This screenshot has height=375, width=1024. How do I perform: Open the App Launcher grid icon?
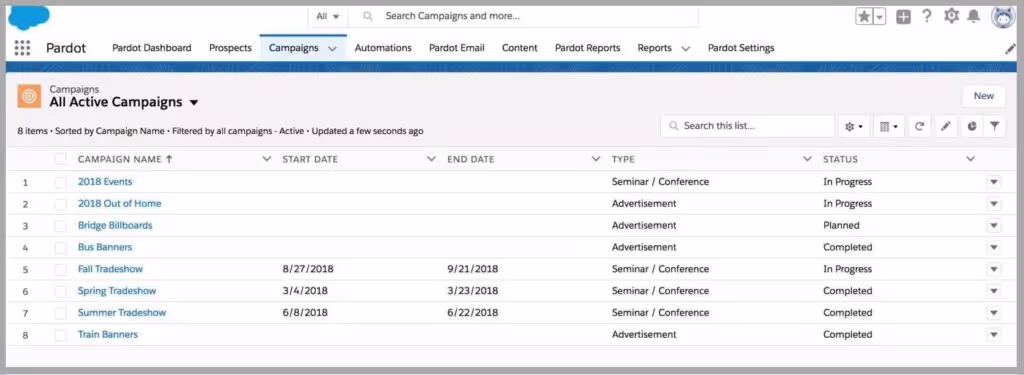22,48
